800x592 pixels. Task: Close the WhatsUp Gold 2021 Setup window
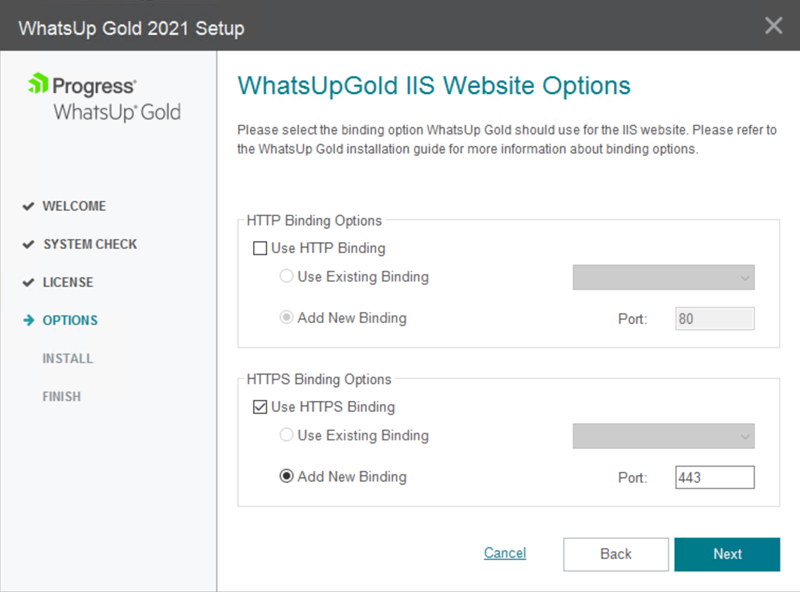click(x=773, y=25)
